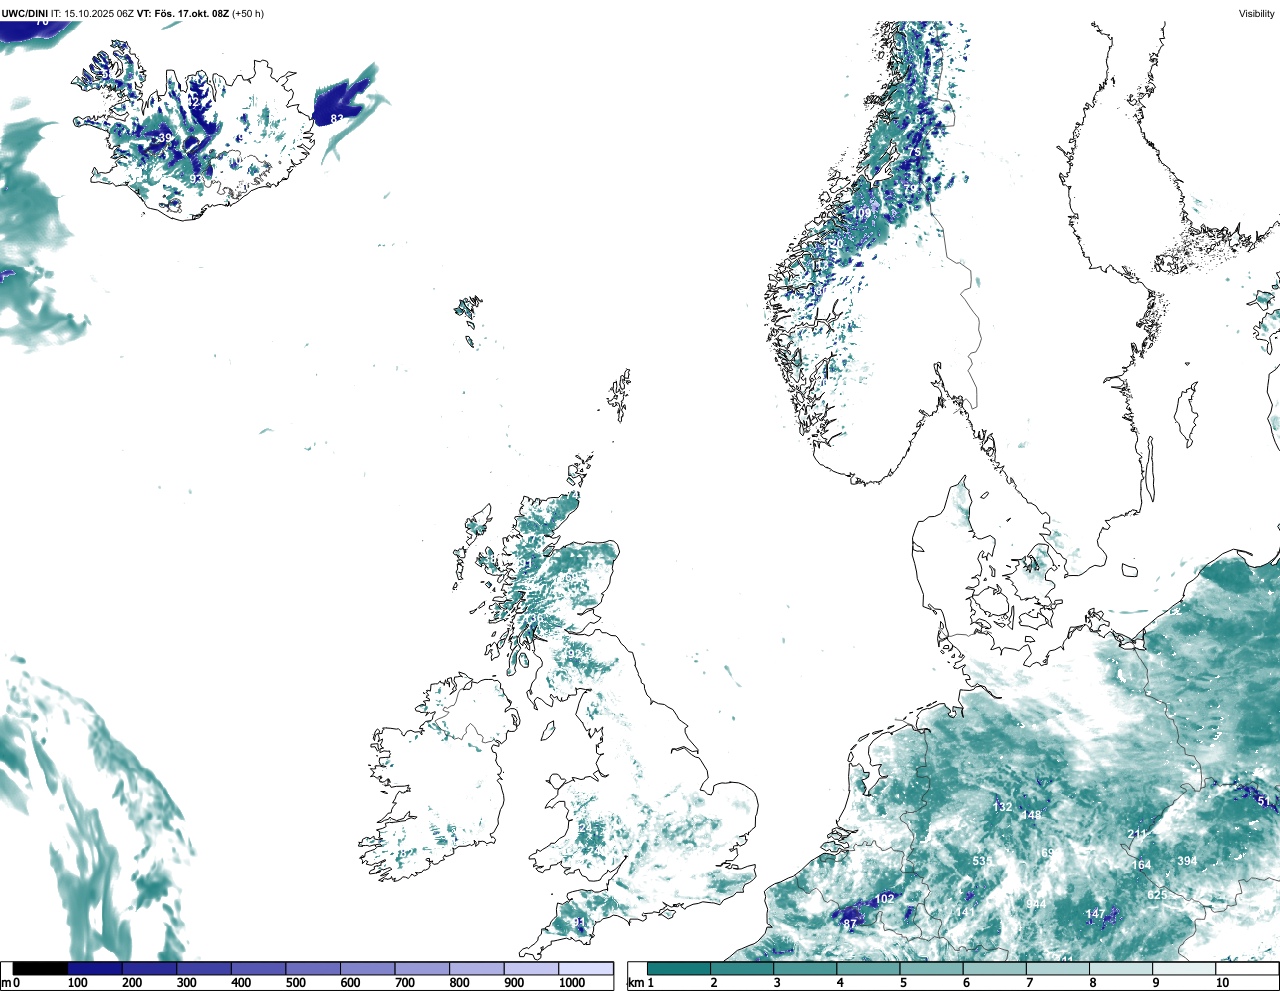Click the '164' visibility value on the map

click(1142, 866)
